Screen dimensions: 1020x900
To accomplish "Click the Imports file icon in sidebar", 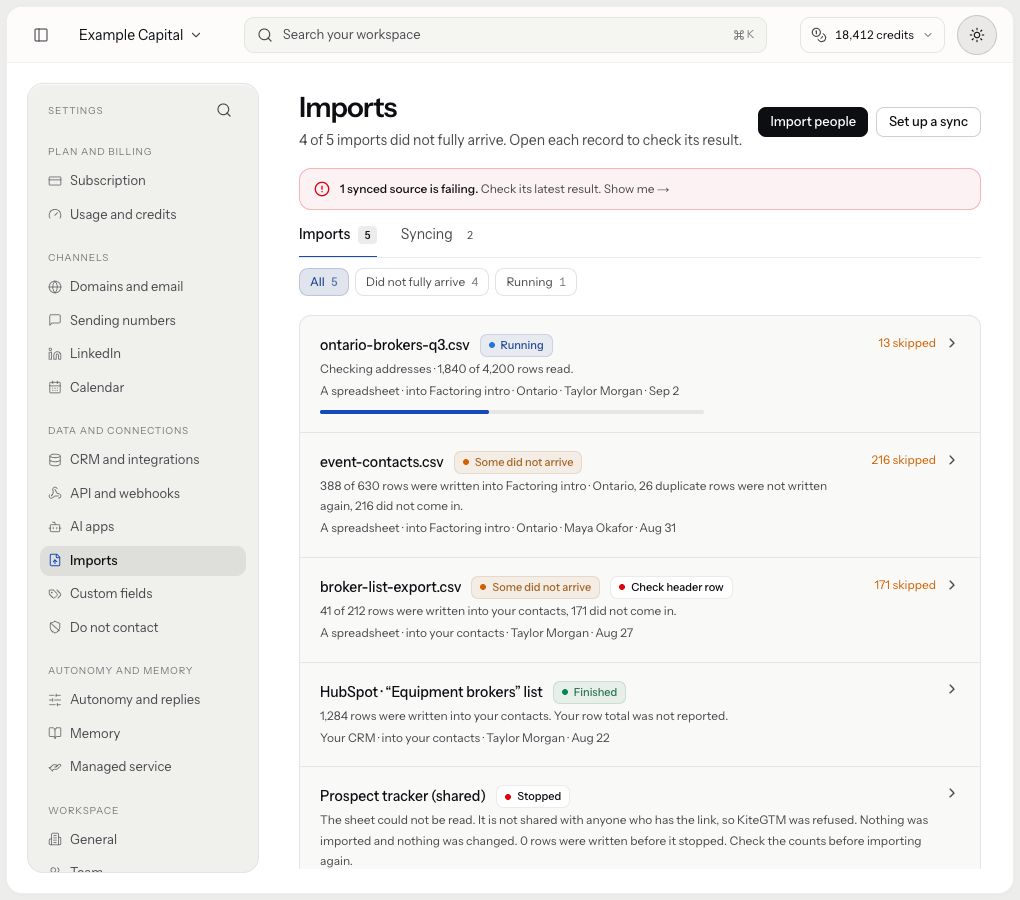I will [55, 561].
